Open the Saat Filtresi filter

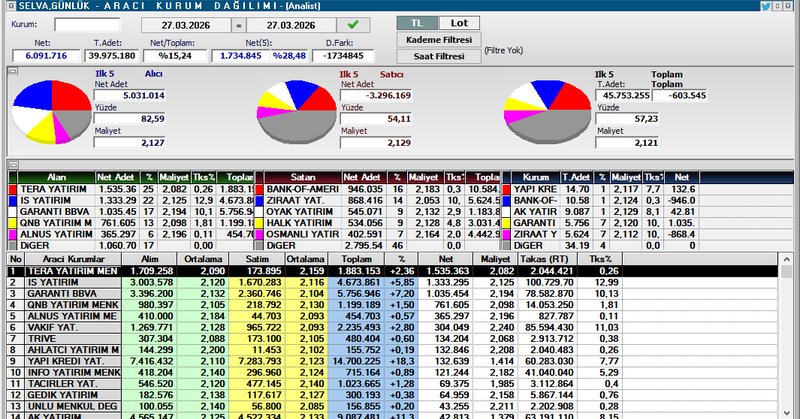click(x=437, y=57)
